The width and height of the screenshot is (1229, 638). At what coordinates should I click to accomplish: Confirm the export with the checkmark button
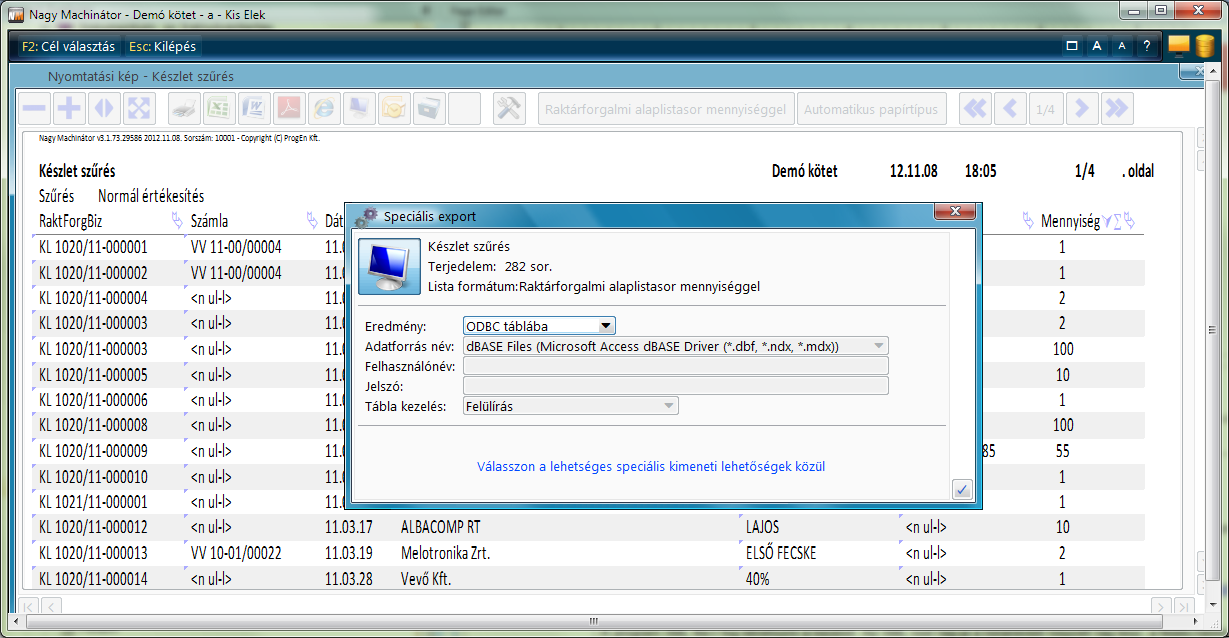tap(961, 489)
